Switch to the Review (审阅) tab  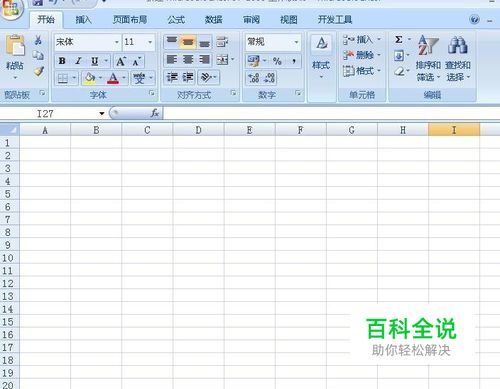pyautogui.click(x=251, y=20)
